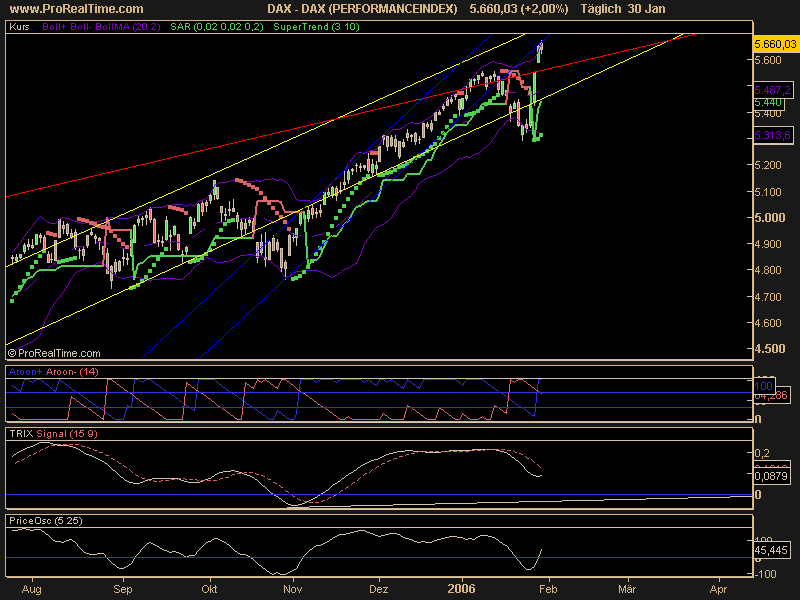Viewport: 800px width, 600px height.
Task: Click the blue Aroon 100 value tag
Action: (x=764, y=386)
